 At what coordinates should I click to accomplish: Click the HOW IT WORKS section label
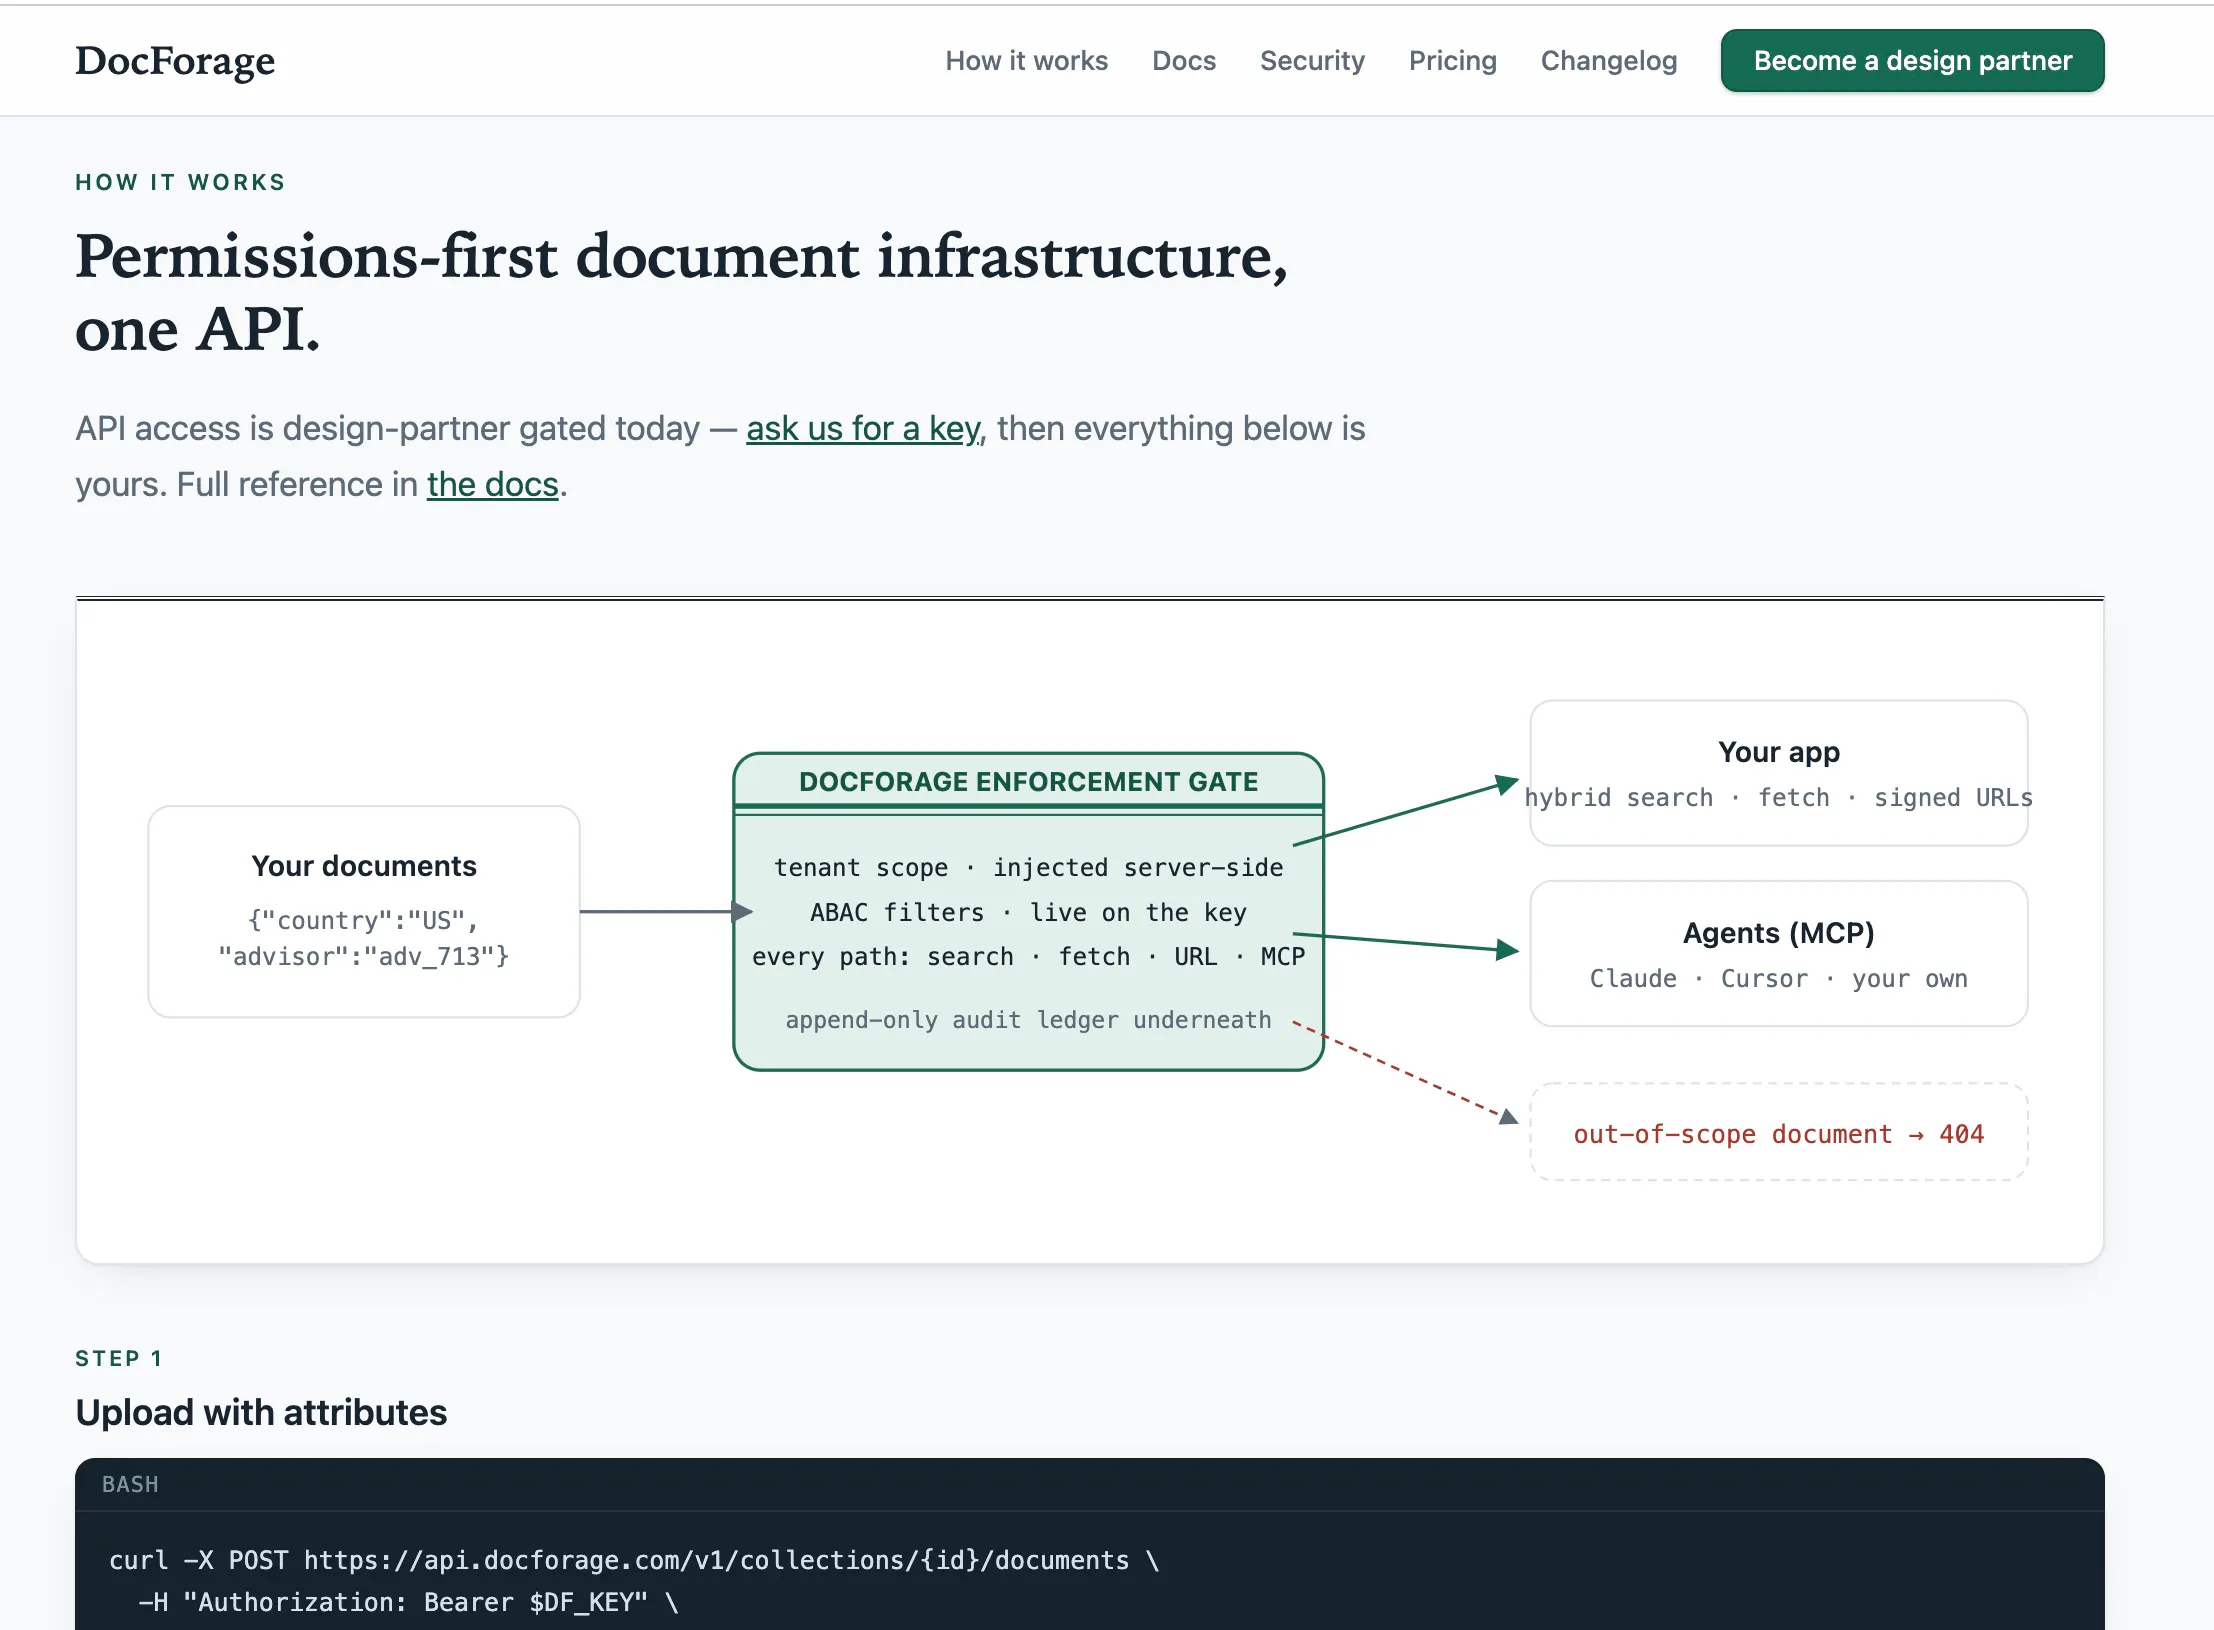tap(180, 182)
